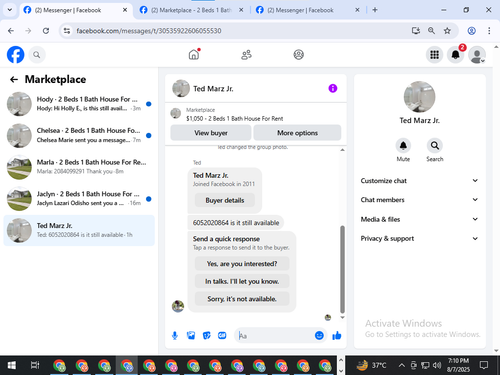This screenshot has height=375, width=500.
Task: Choose a GIF icon
Action: [222, 335]
